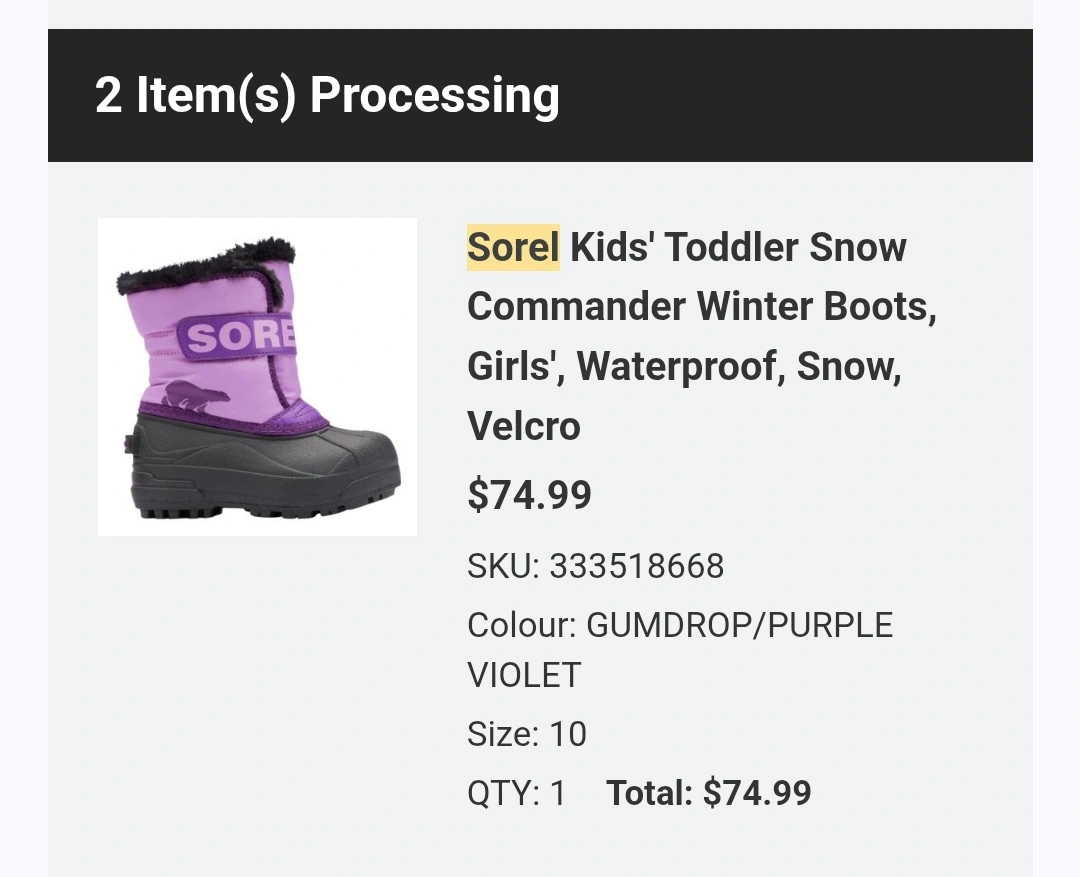
Task: Click the polar bear logo on the boot
Action: click(197, 397)
